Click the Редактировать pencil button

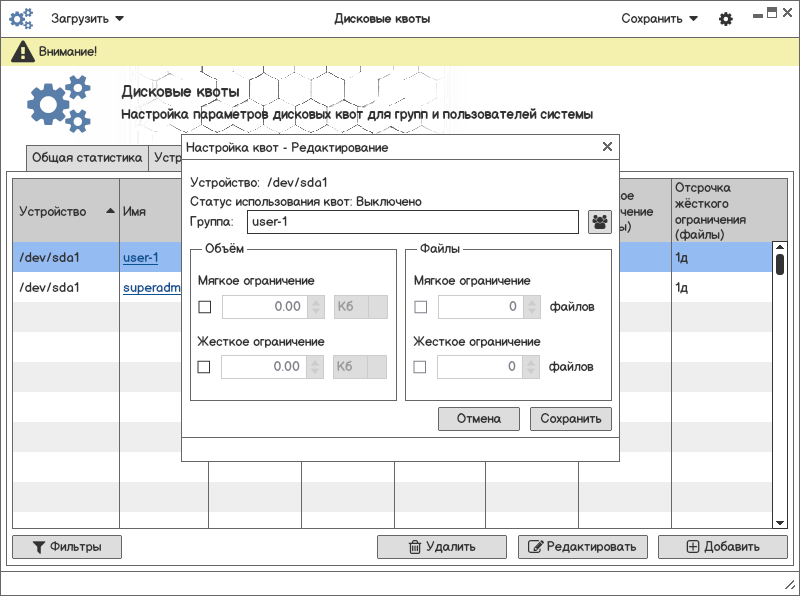click(583, 547)
